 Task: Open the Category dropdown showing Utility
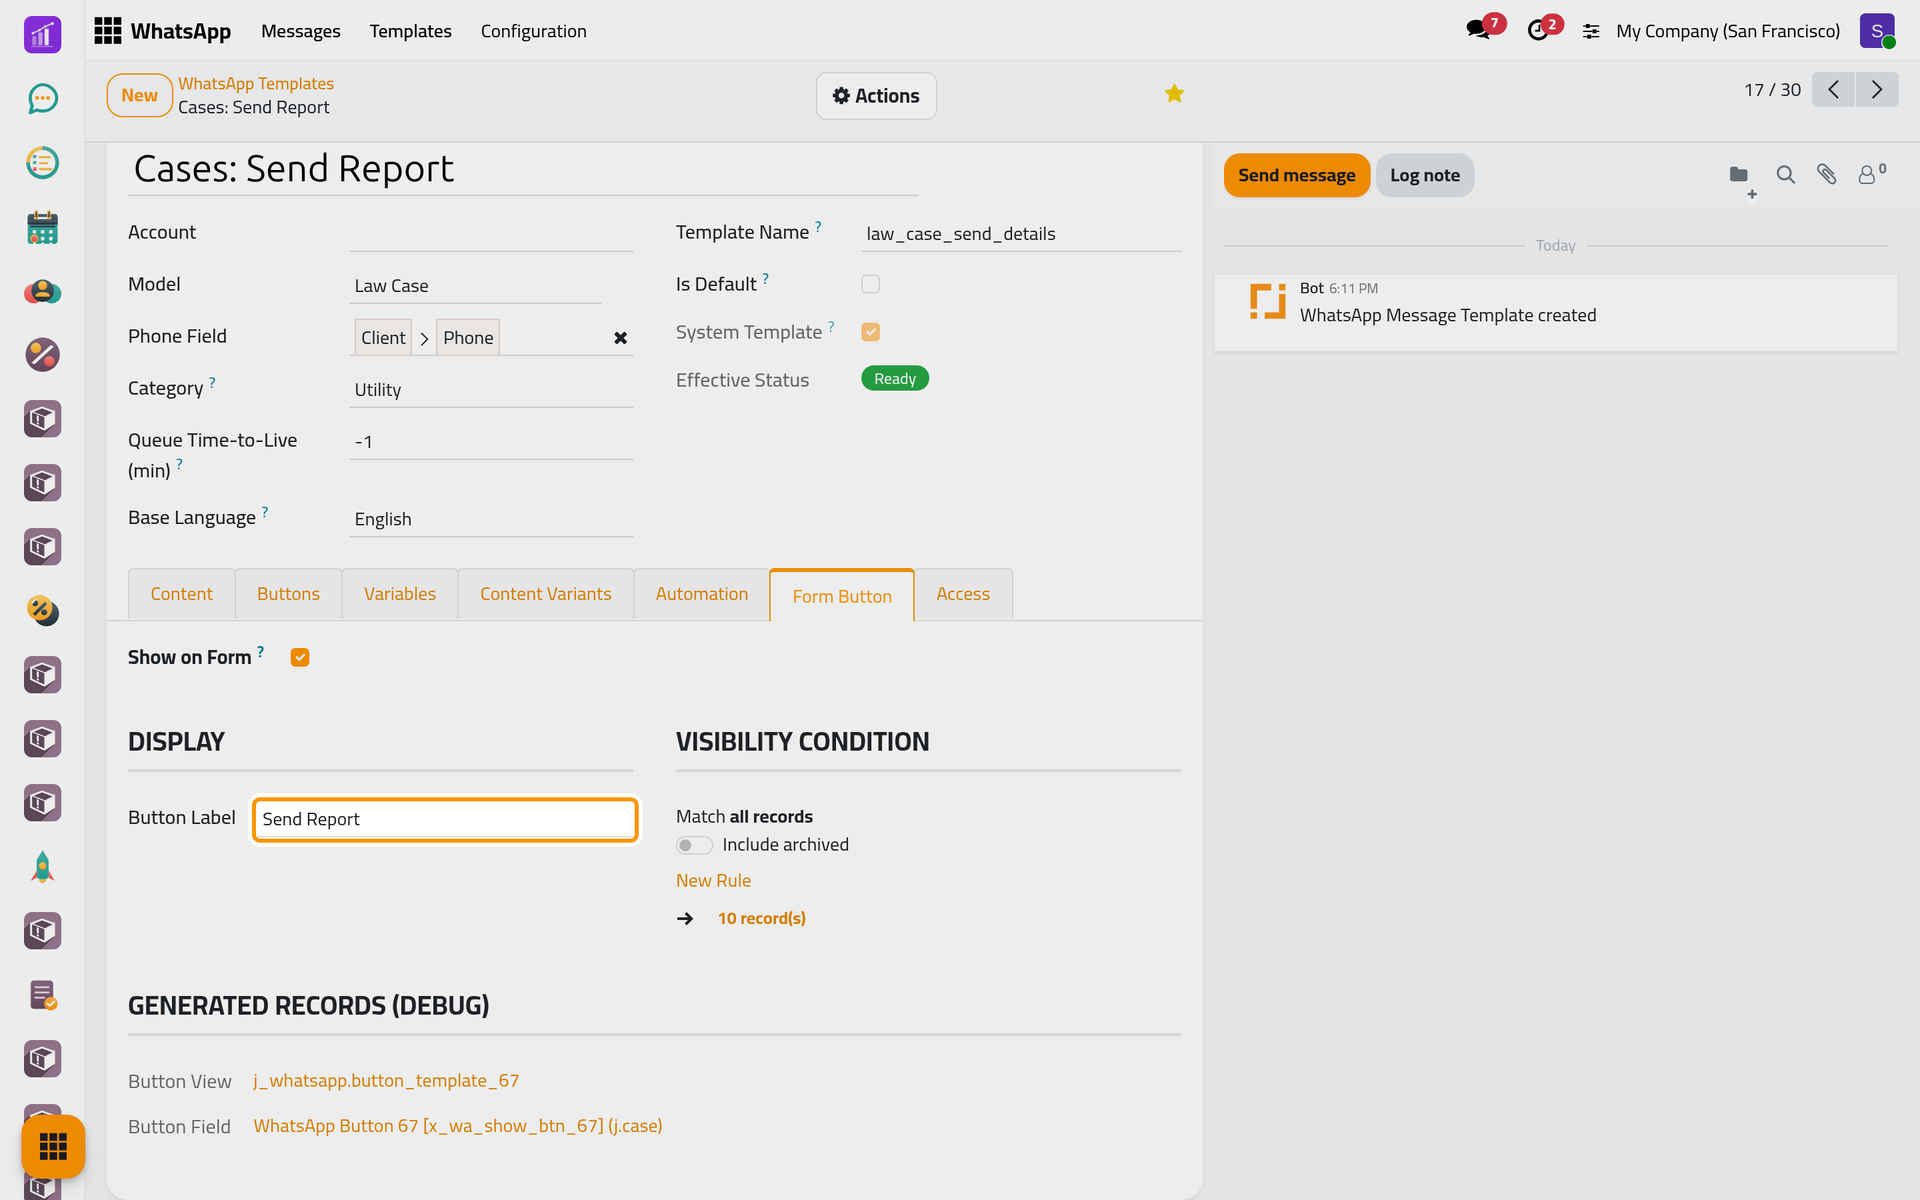pyautogui.click(x=491, y=390)
